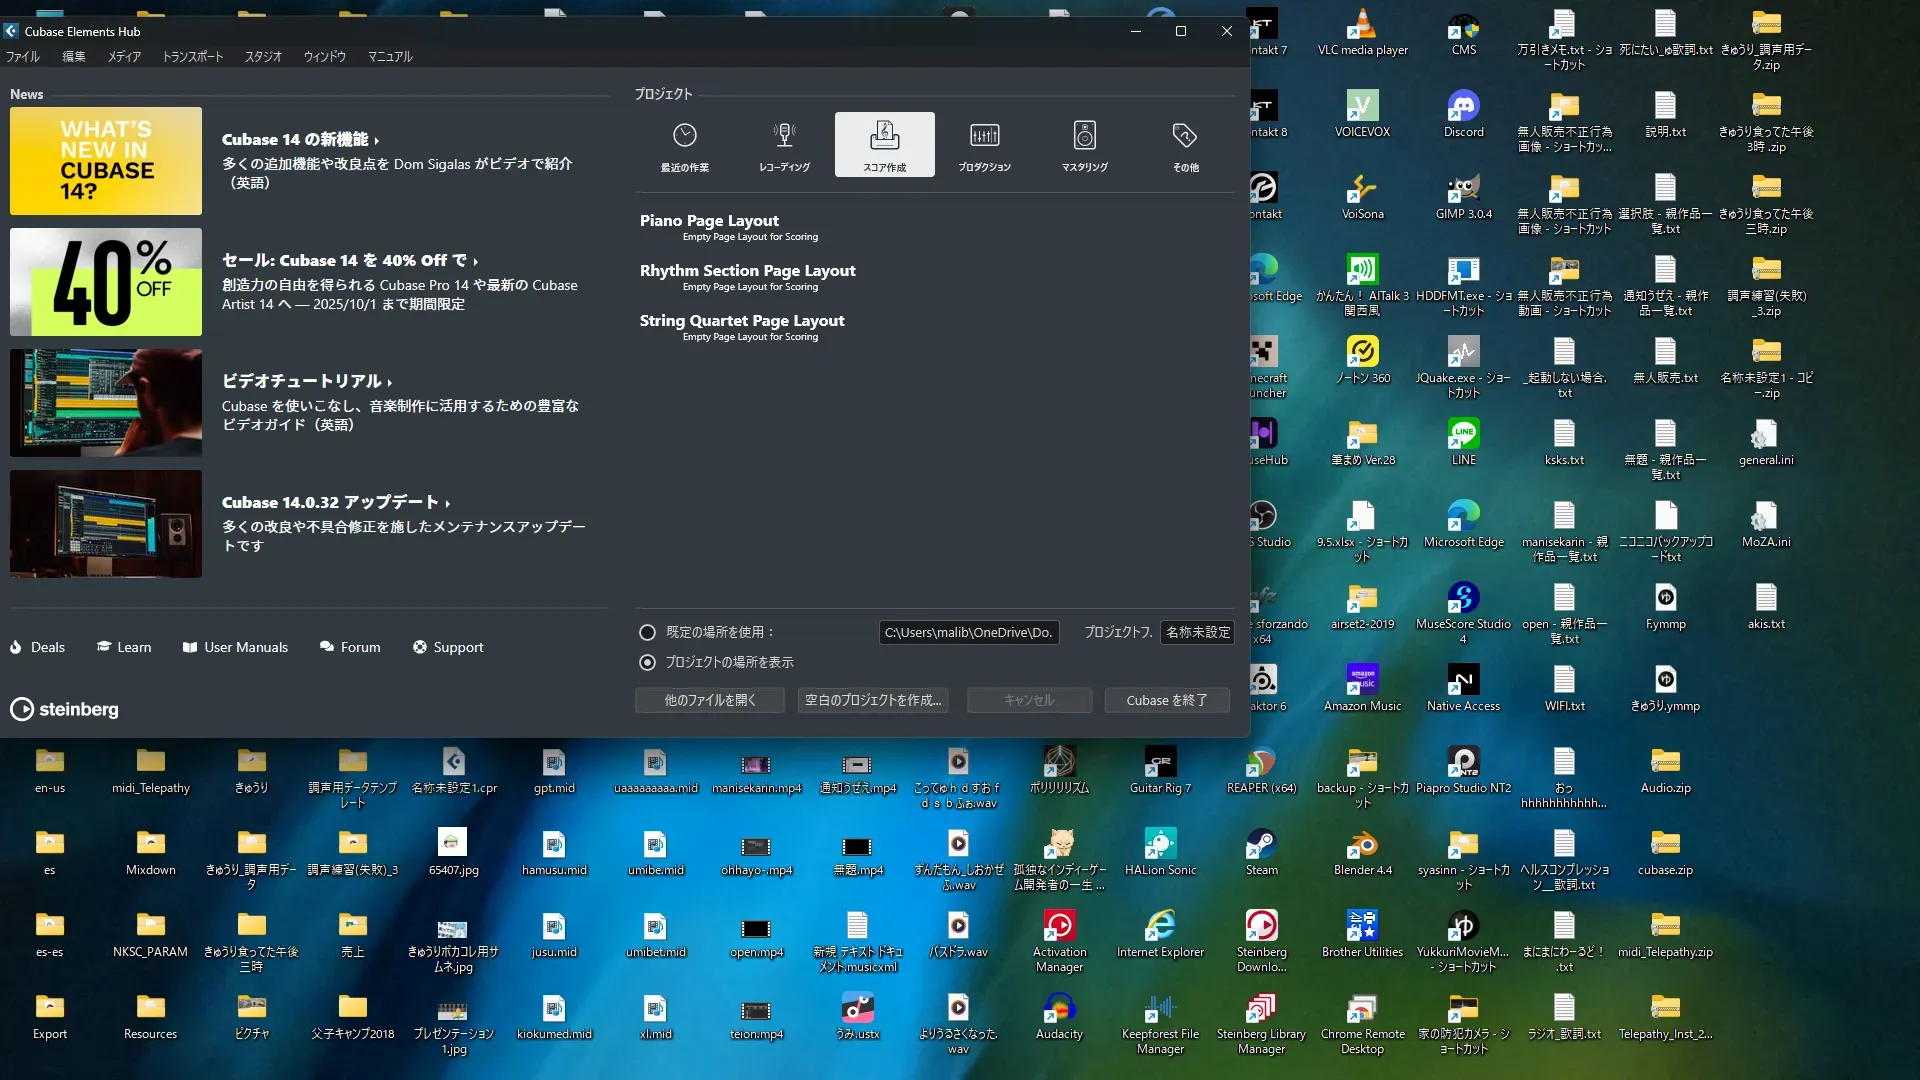Select the Use default location radio button
Screen dimensions: 1920x1080
coord(648,632)
